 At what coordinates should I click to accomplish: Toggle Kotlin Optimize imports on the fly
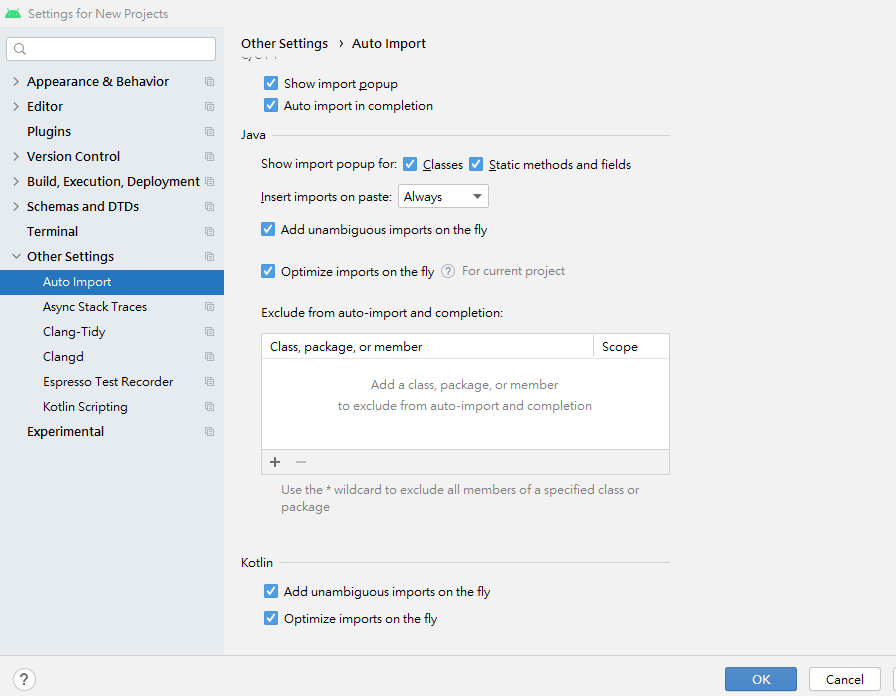tap(271, 618)
